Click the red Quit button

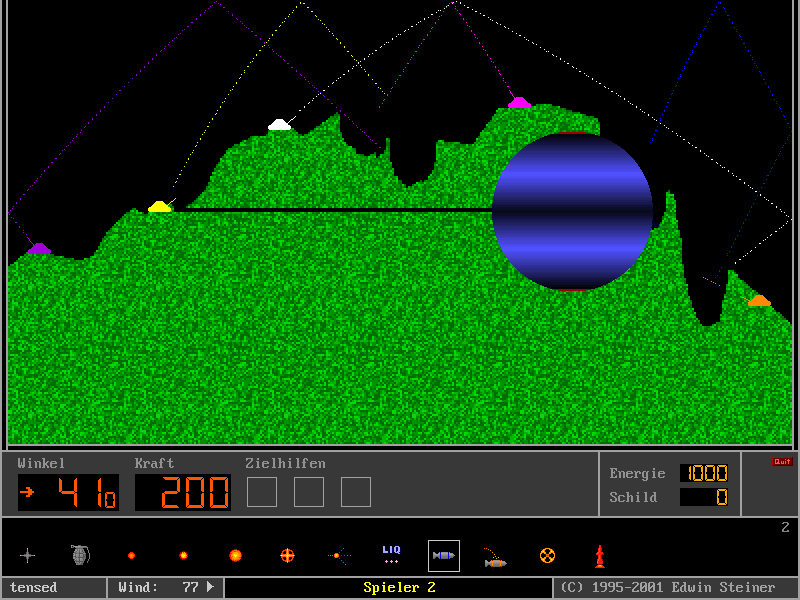pyautogui.click(x=781, y=462)
